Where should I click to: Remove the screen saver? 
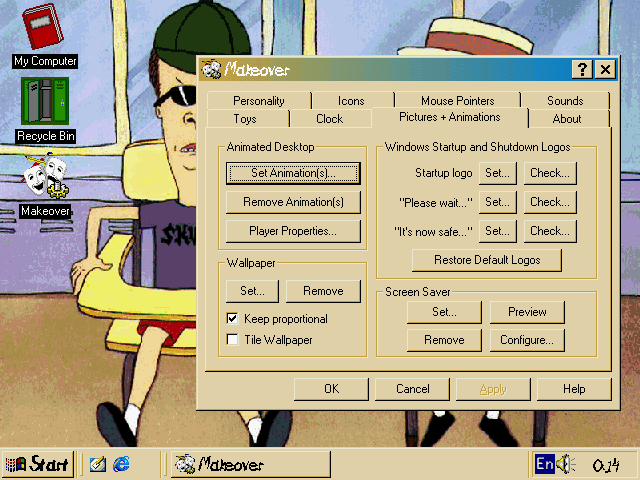tap(444, 340)
